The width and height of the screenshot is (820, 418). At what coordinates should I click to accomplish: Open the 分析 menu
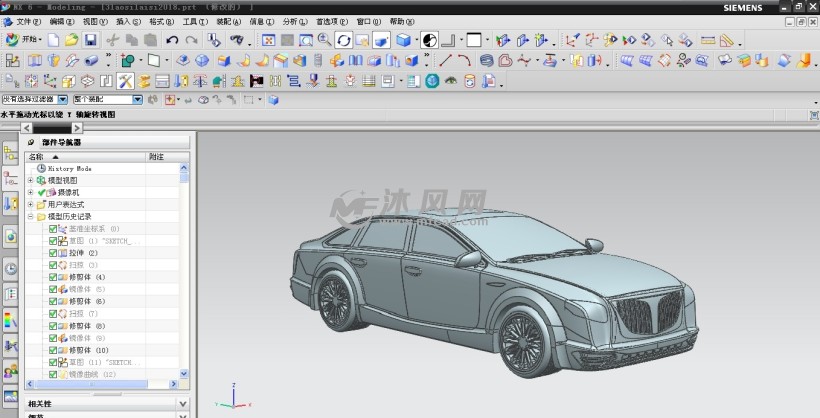(295, 21)
